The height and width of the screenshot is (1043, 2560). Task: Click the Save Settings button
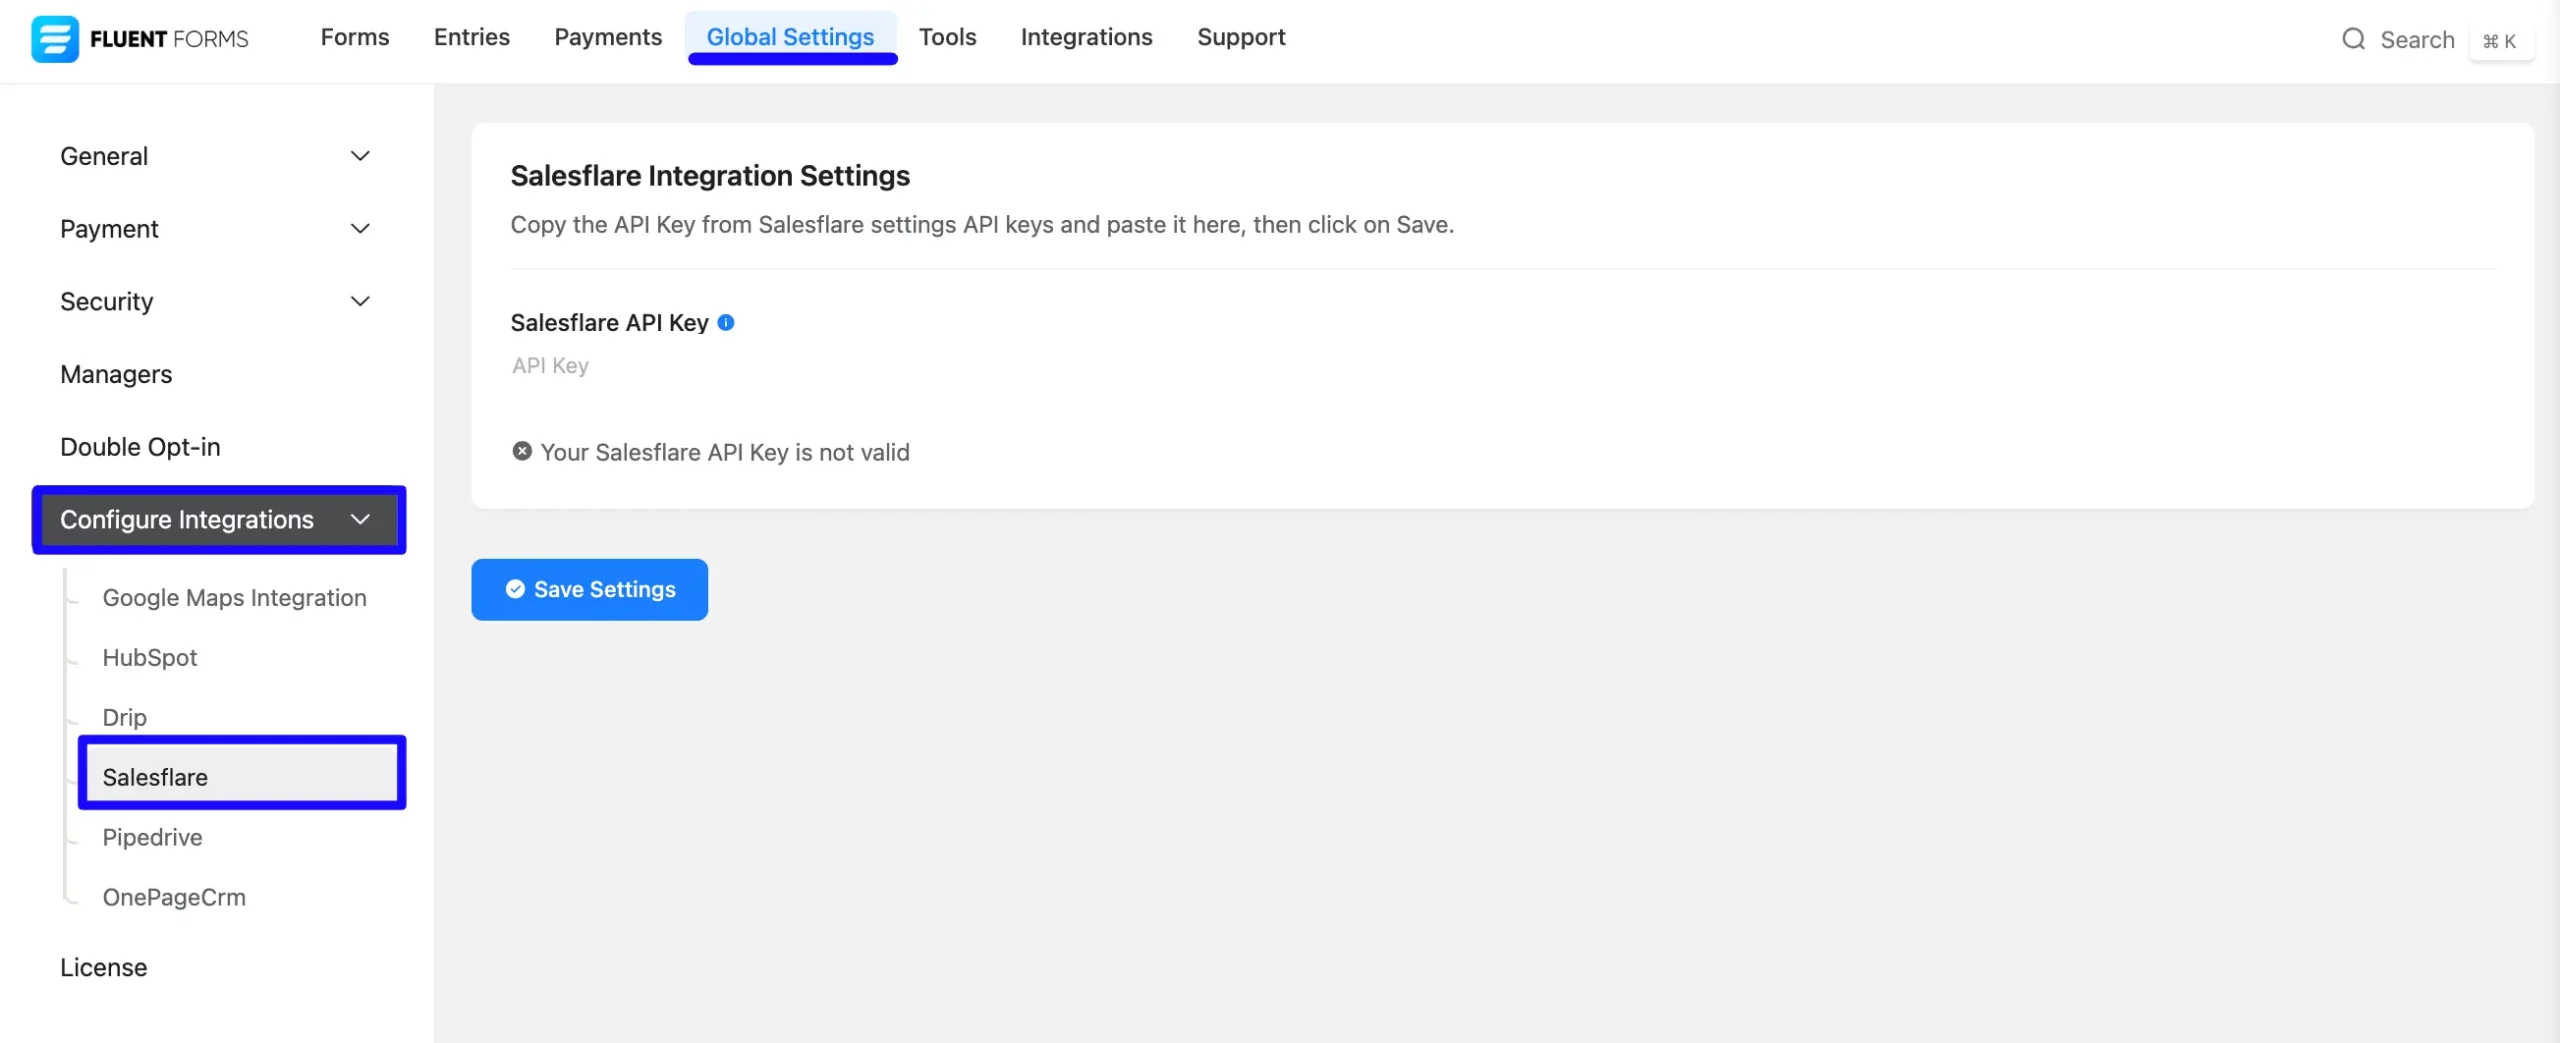[590, 589]
